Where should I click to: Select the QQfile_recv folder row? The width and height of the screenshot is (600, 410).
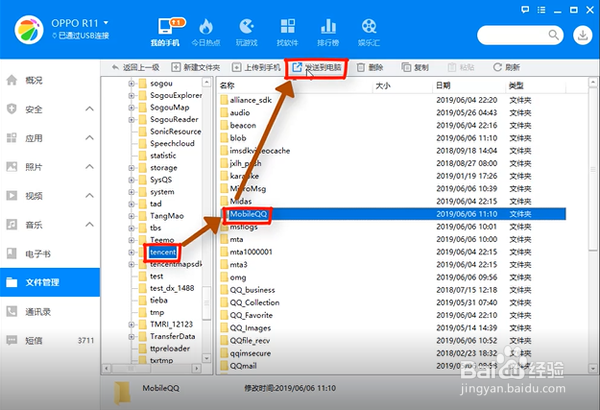tap(393, 341)
